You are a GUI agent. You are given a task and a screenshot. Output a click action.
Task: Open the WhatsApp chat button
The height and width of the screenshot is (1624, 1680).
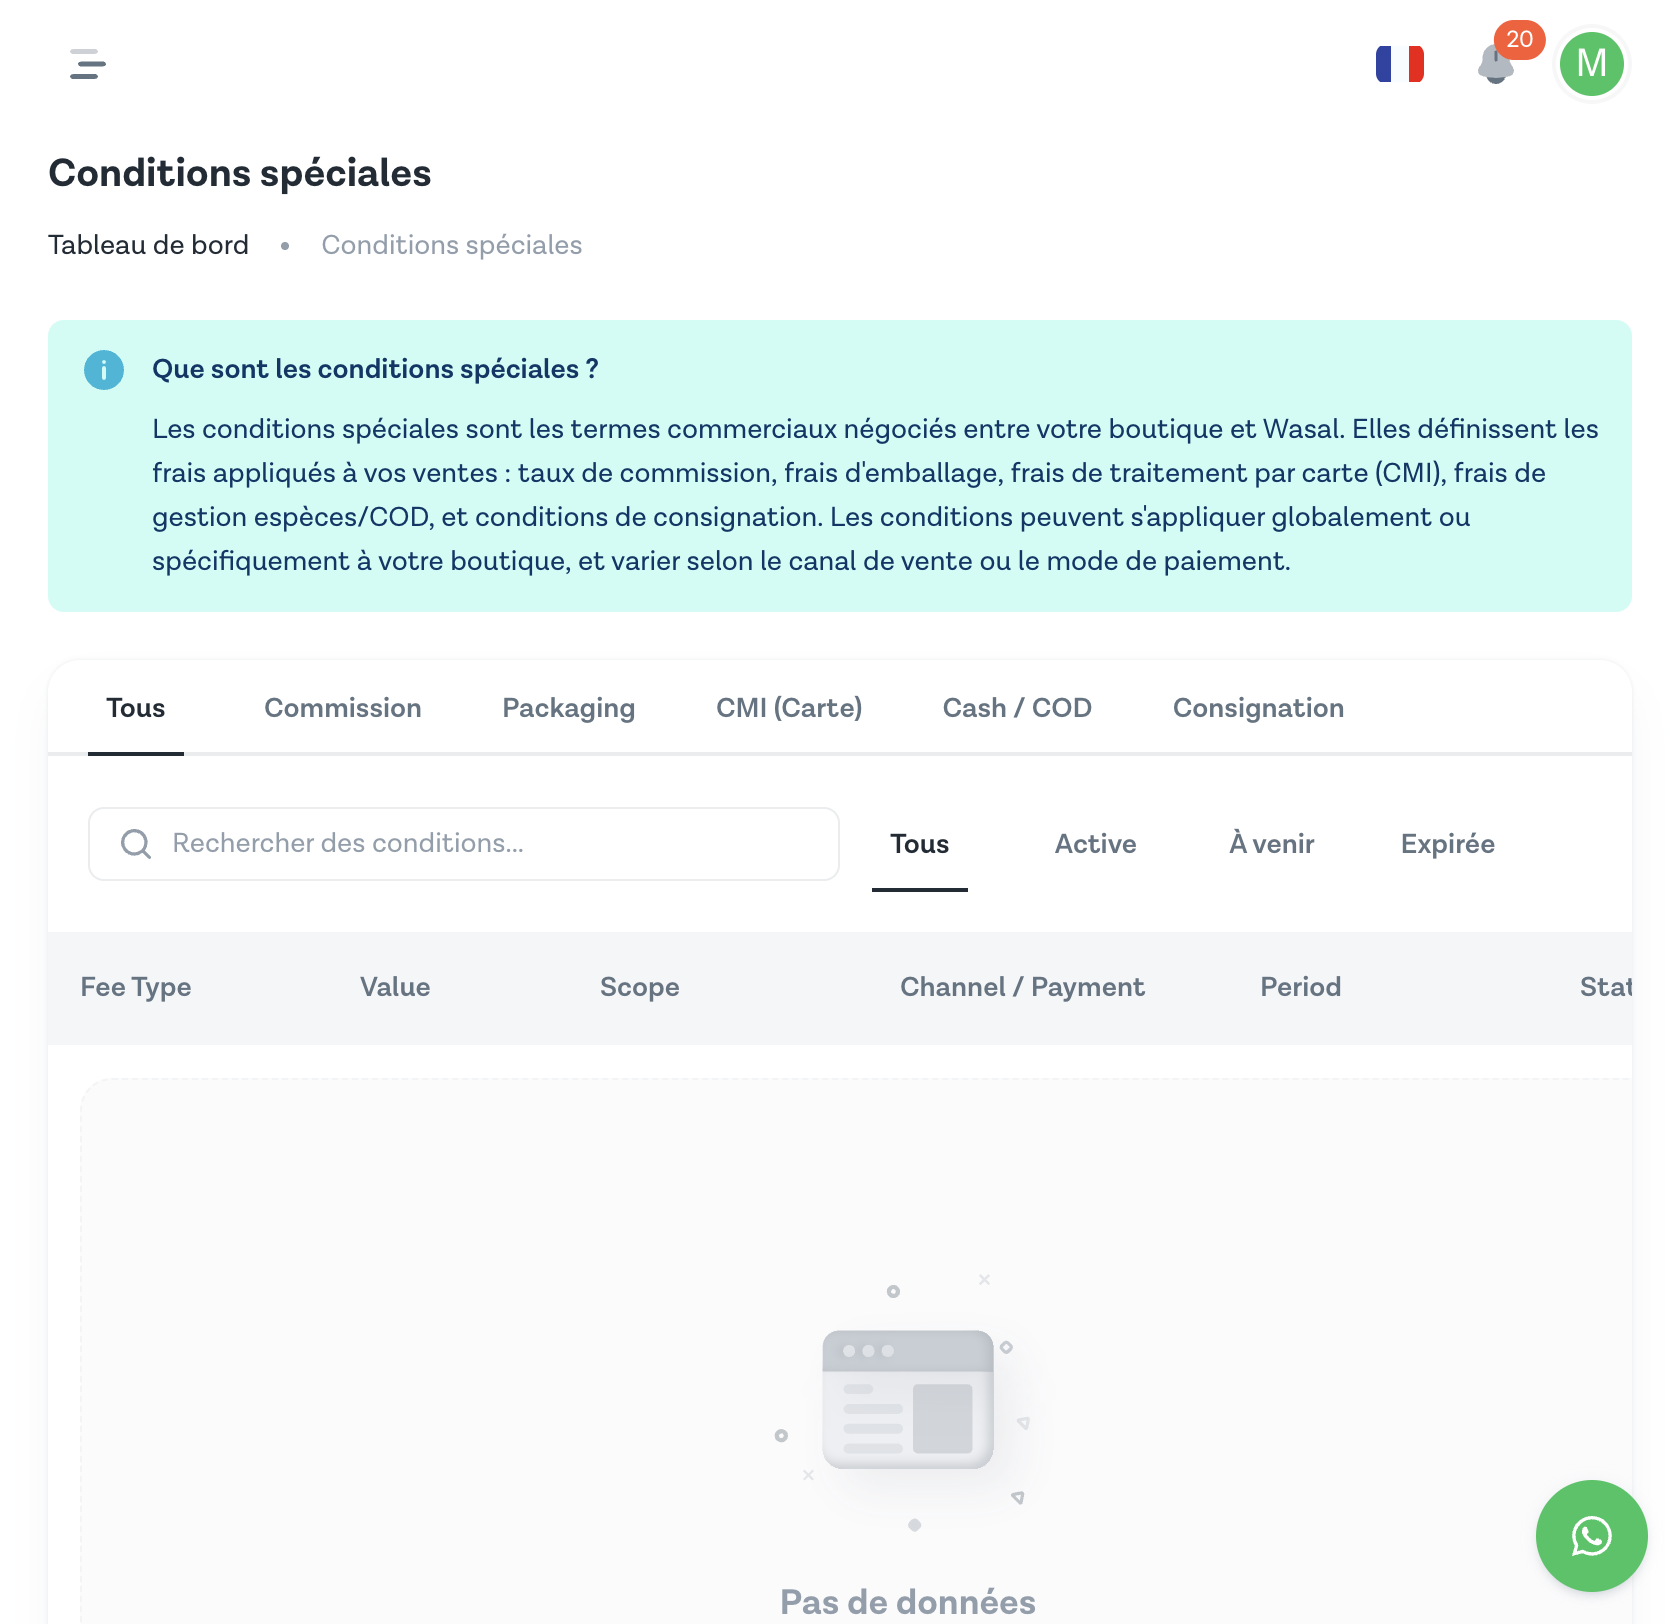[x=1591, y=1535]
